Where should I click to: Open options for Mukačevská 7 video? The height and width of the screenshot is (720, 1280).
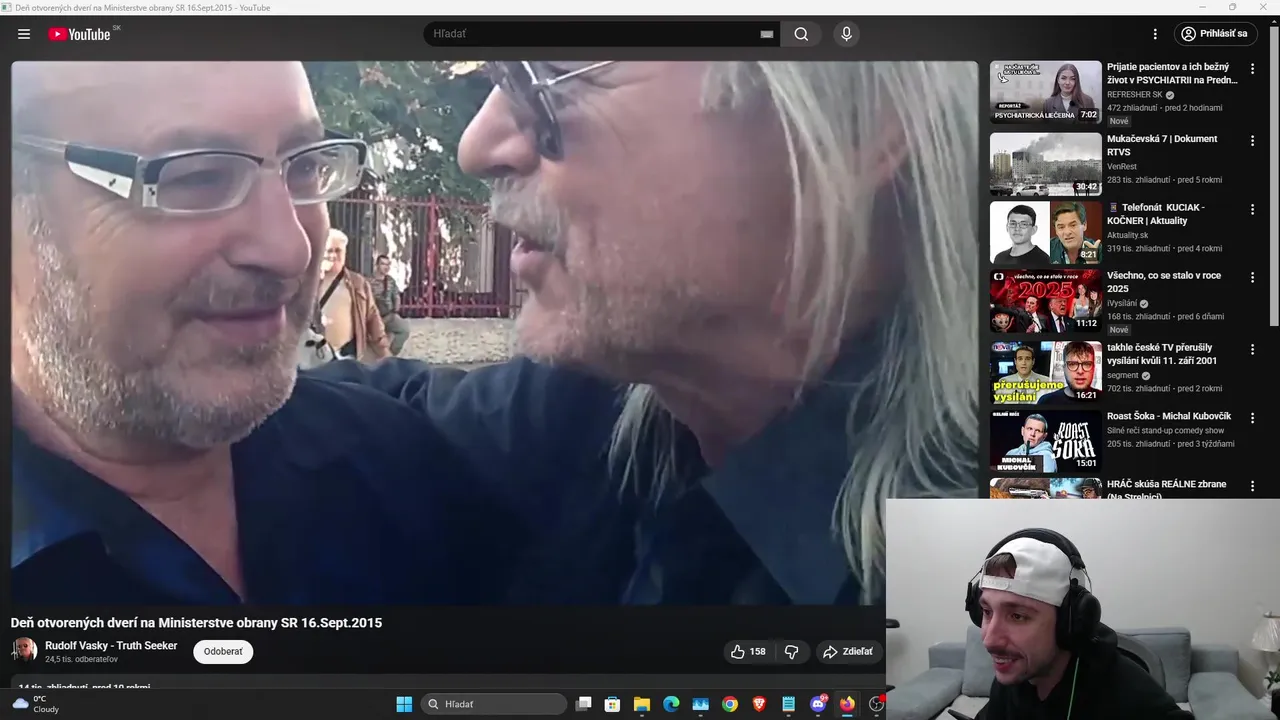pos(1252,141)
